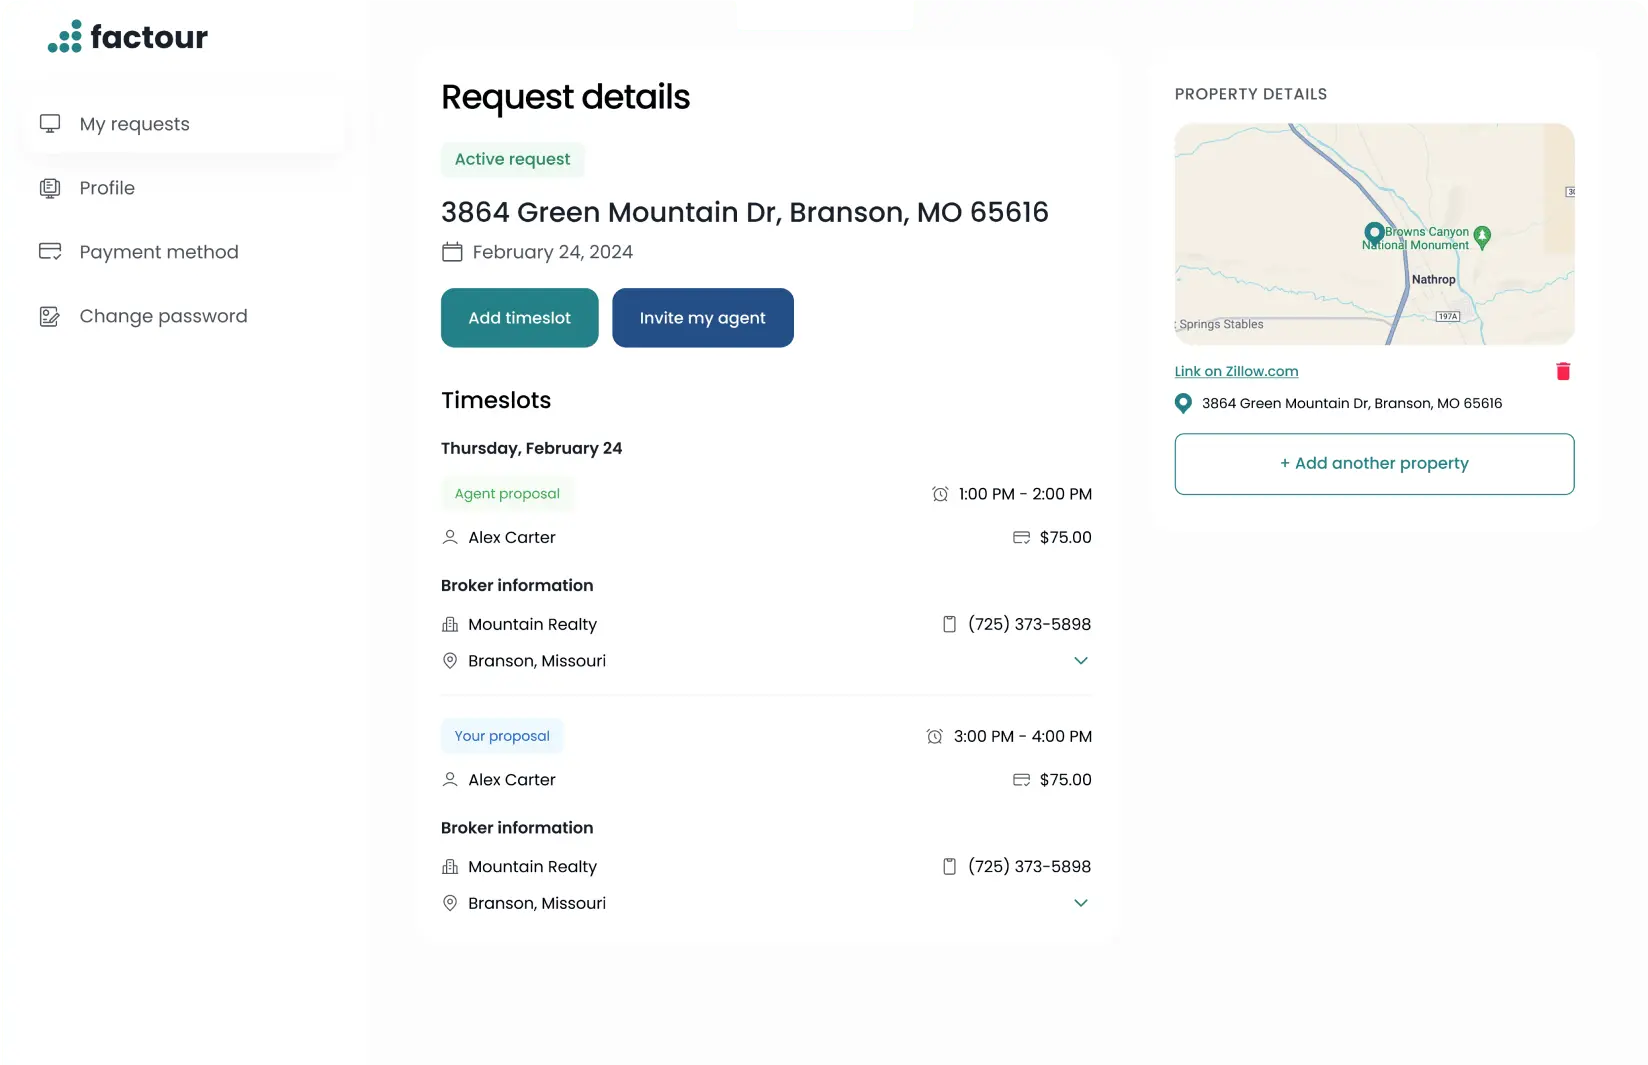Open Change password from the sidebar
Viewport: 1648px width, 1065px height.
click(x=163, y=316)
